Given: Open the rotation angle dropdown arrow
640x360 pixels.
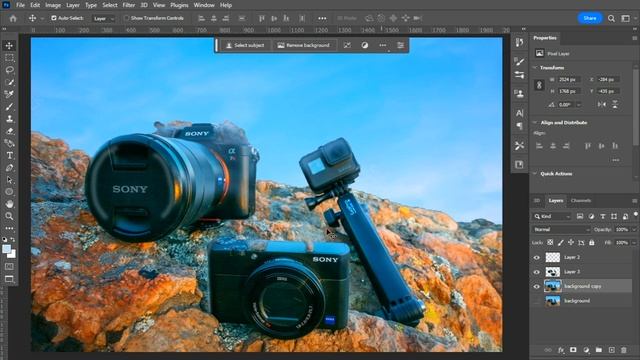Looking at the screenshot, I should pos(578,104).
